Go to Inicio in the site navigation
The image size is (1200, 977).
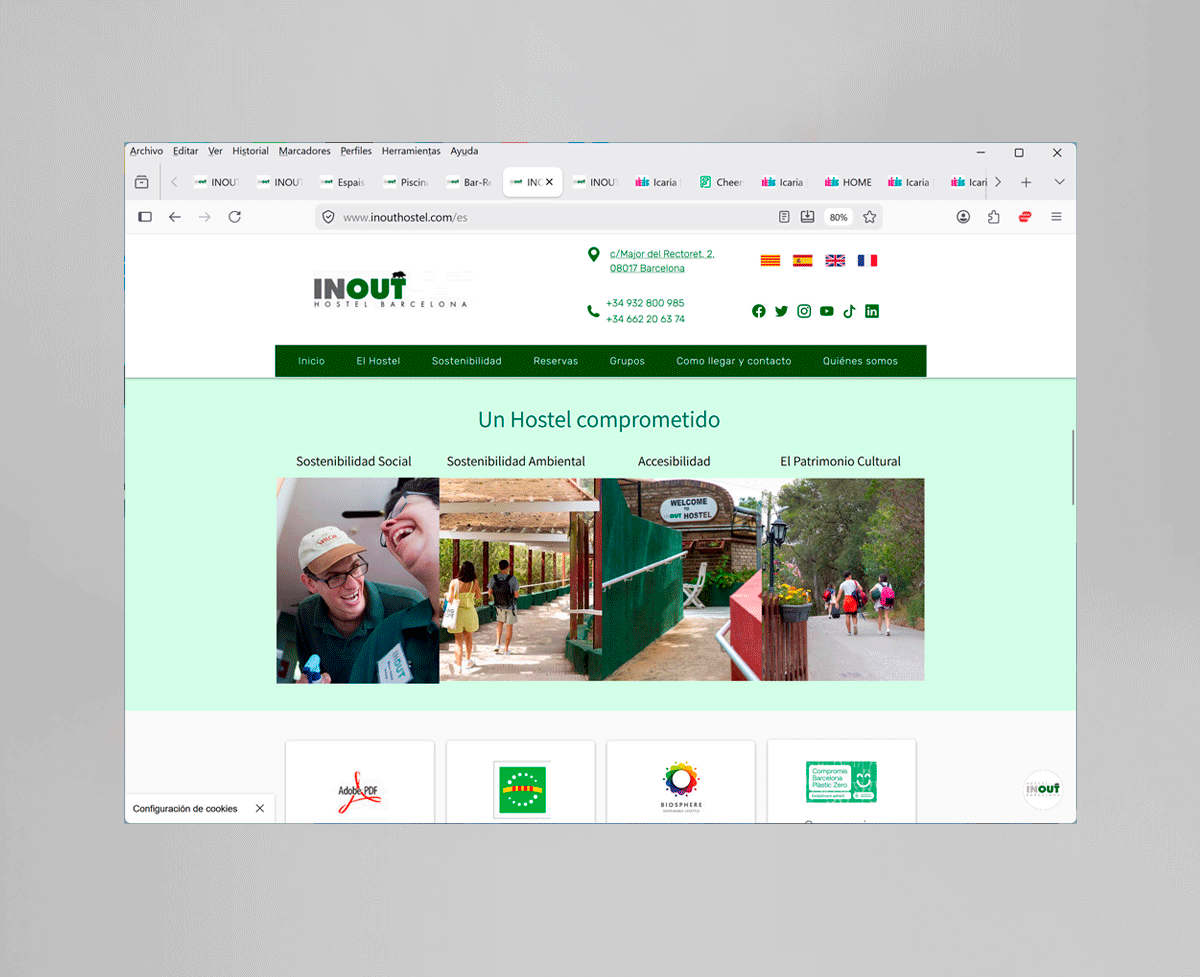click(311, 361)
